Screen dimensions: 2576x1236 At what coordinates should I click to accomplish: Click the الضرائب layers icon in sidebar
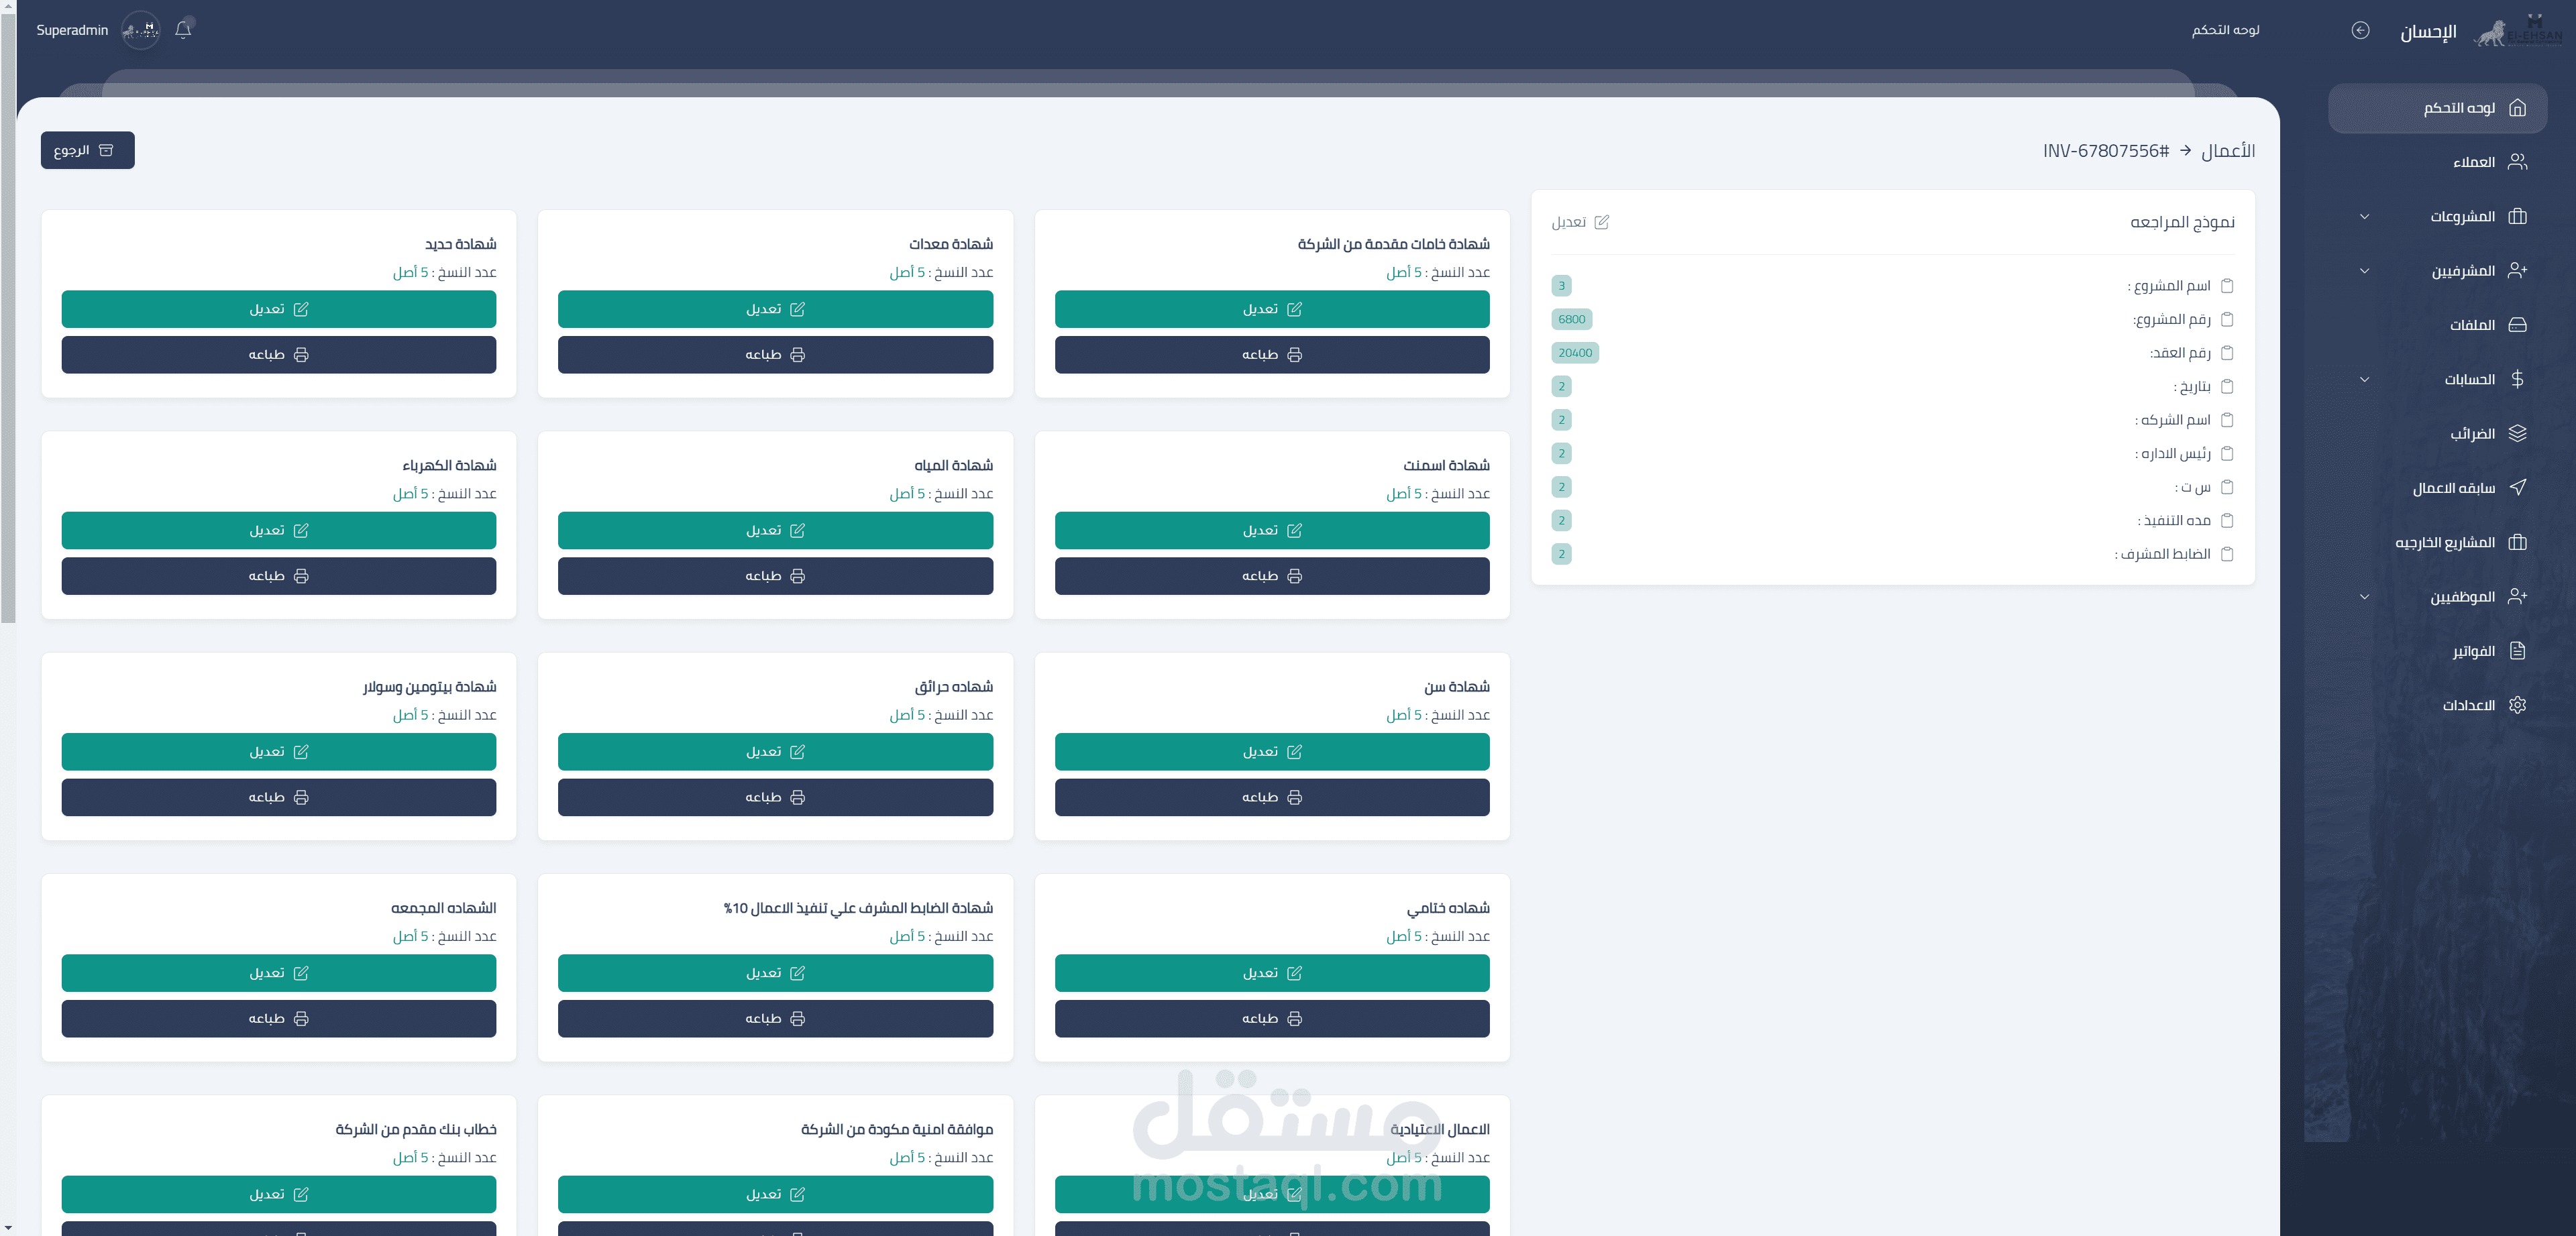(2517, 433)
